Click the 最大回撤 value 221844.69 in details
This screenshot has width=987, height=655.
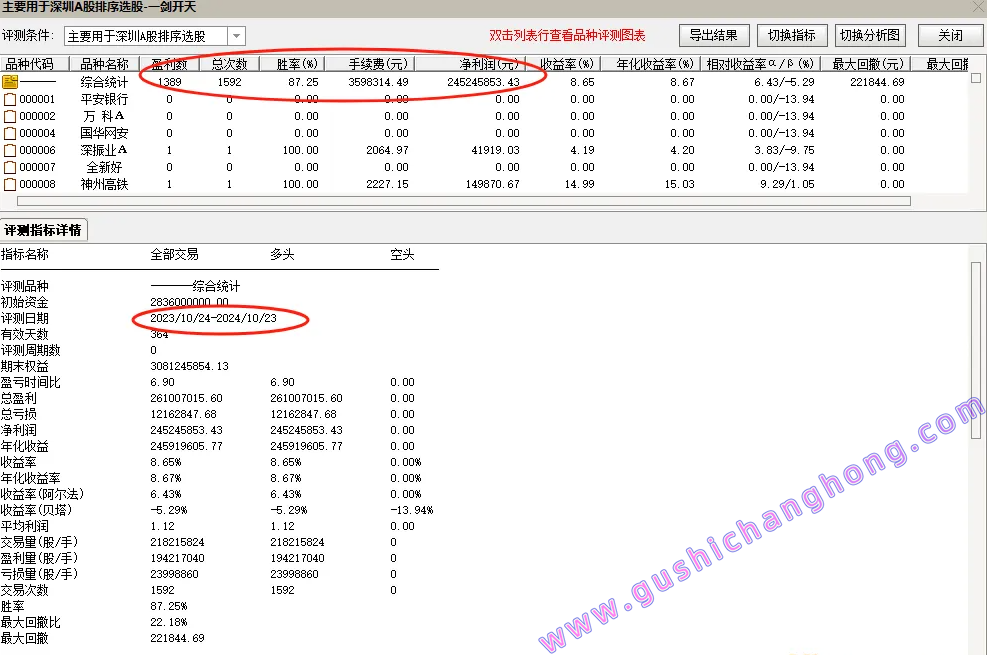pyautogui.click(x=178, y=638)
